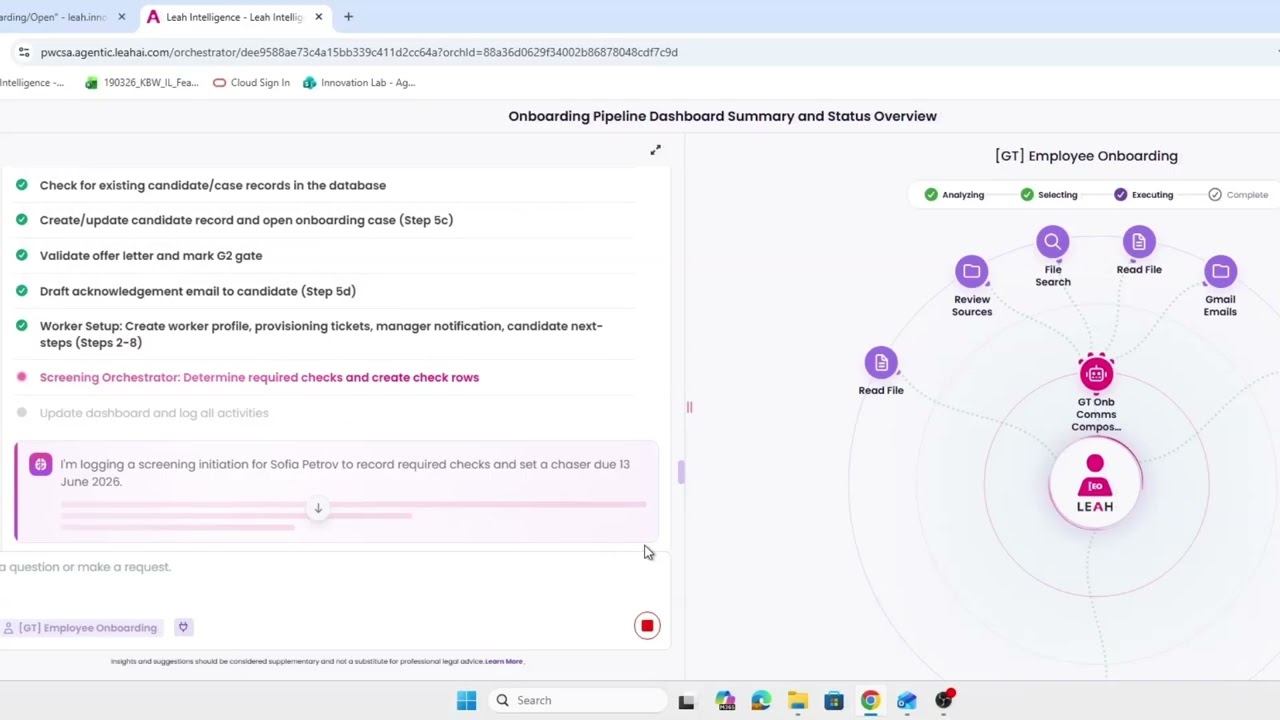Click 'Create/update candidate record and open onboarding case'

click(x=246, y=220)
